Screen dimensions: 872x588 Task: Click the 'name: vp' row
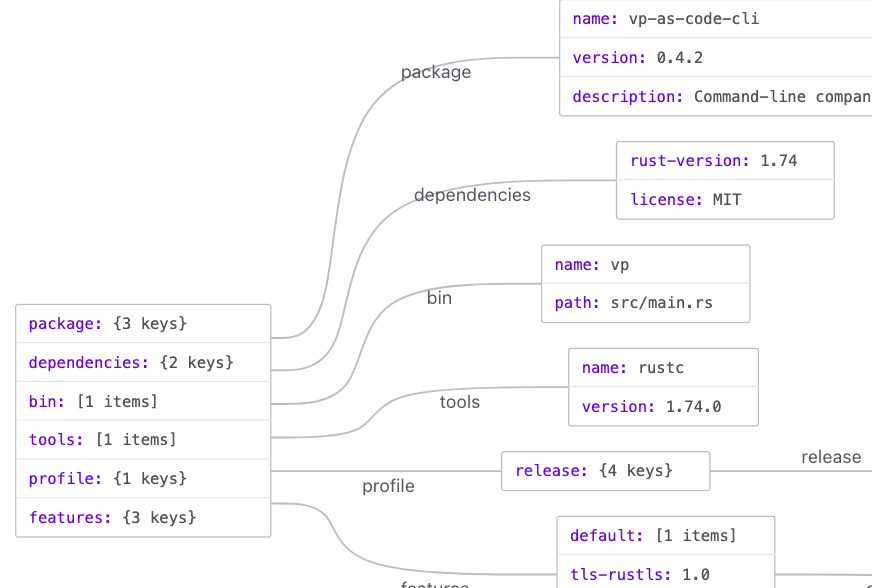(646, 264)
